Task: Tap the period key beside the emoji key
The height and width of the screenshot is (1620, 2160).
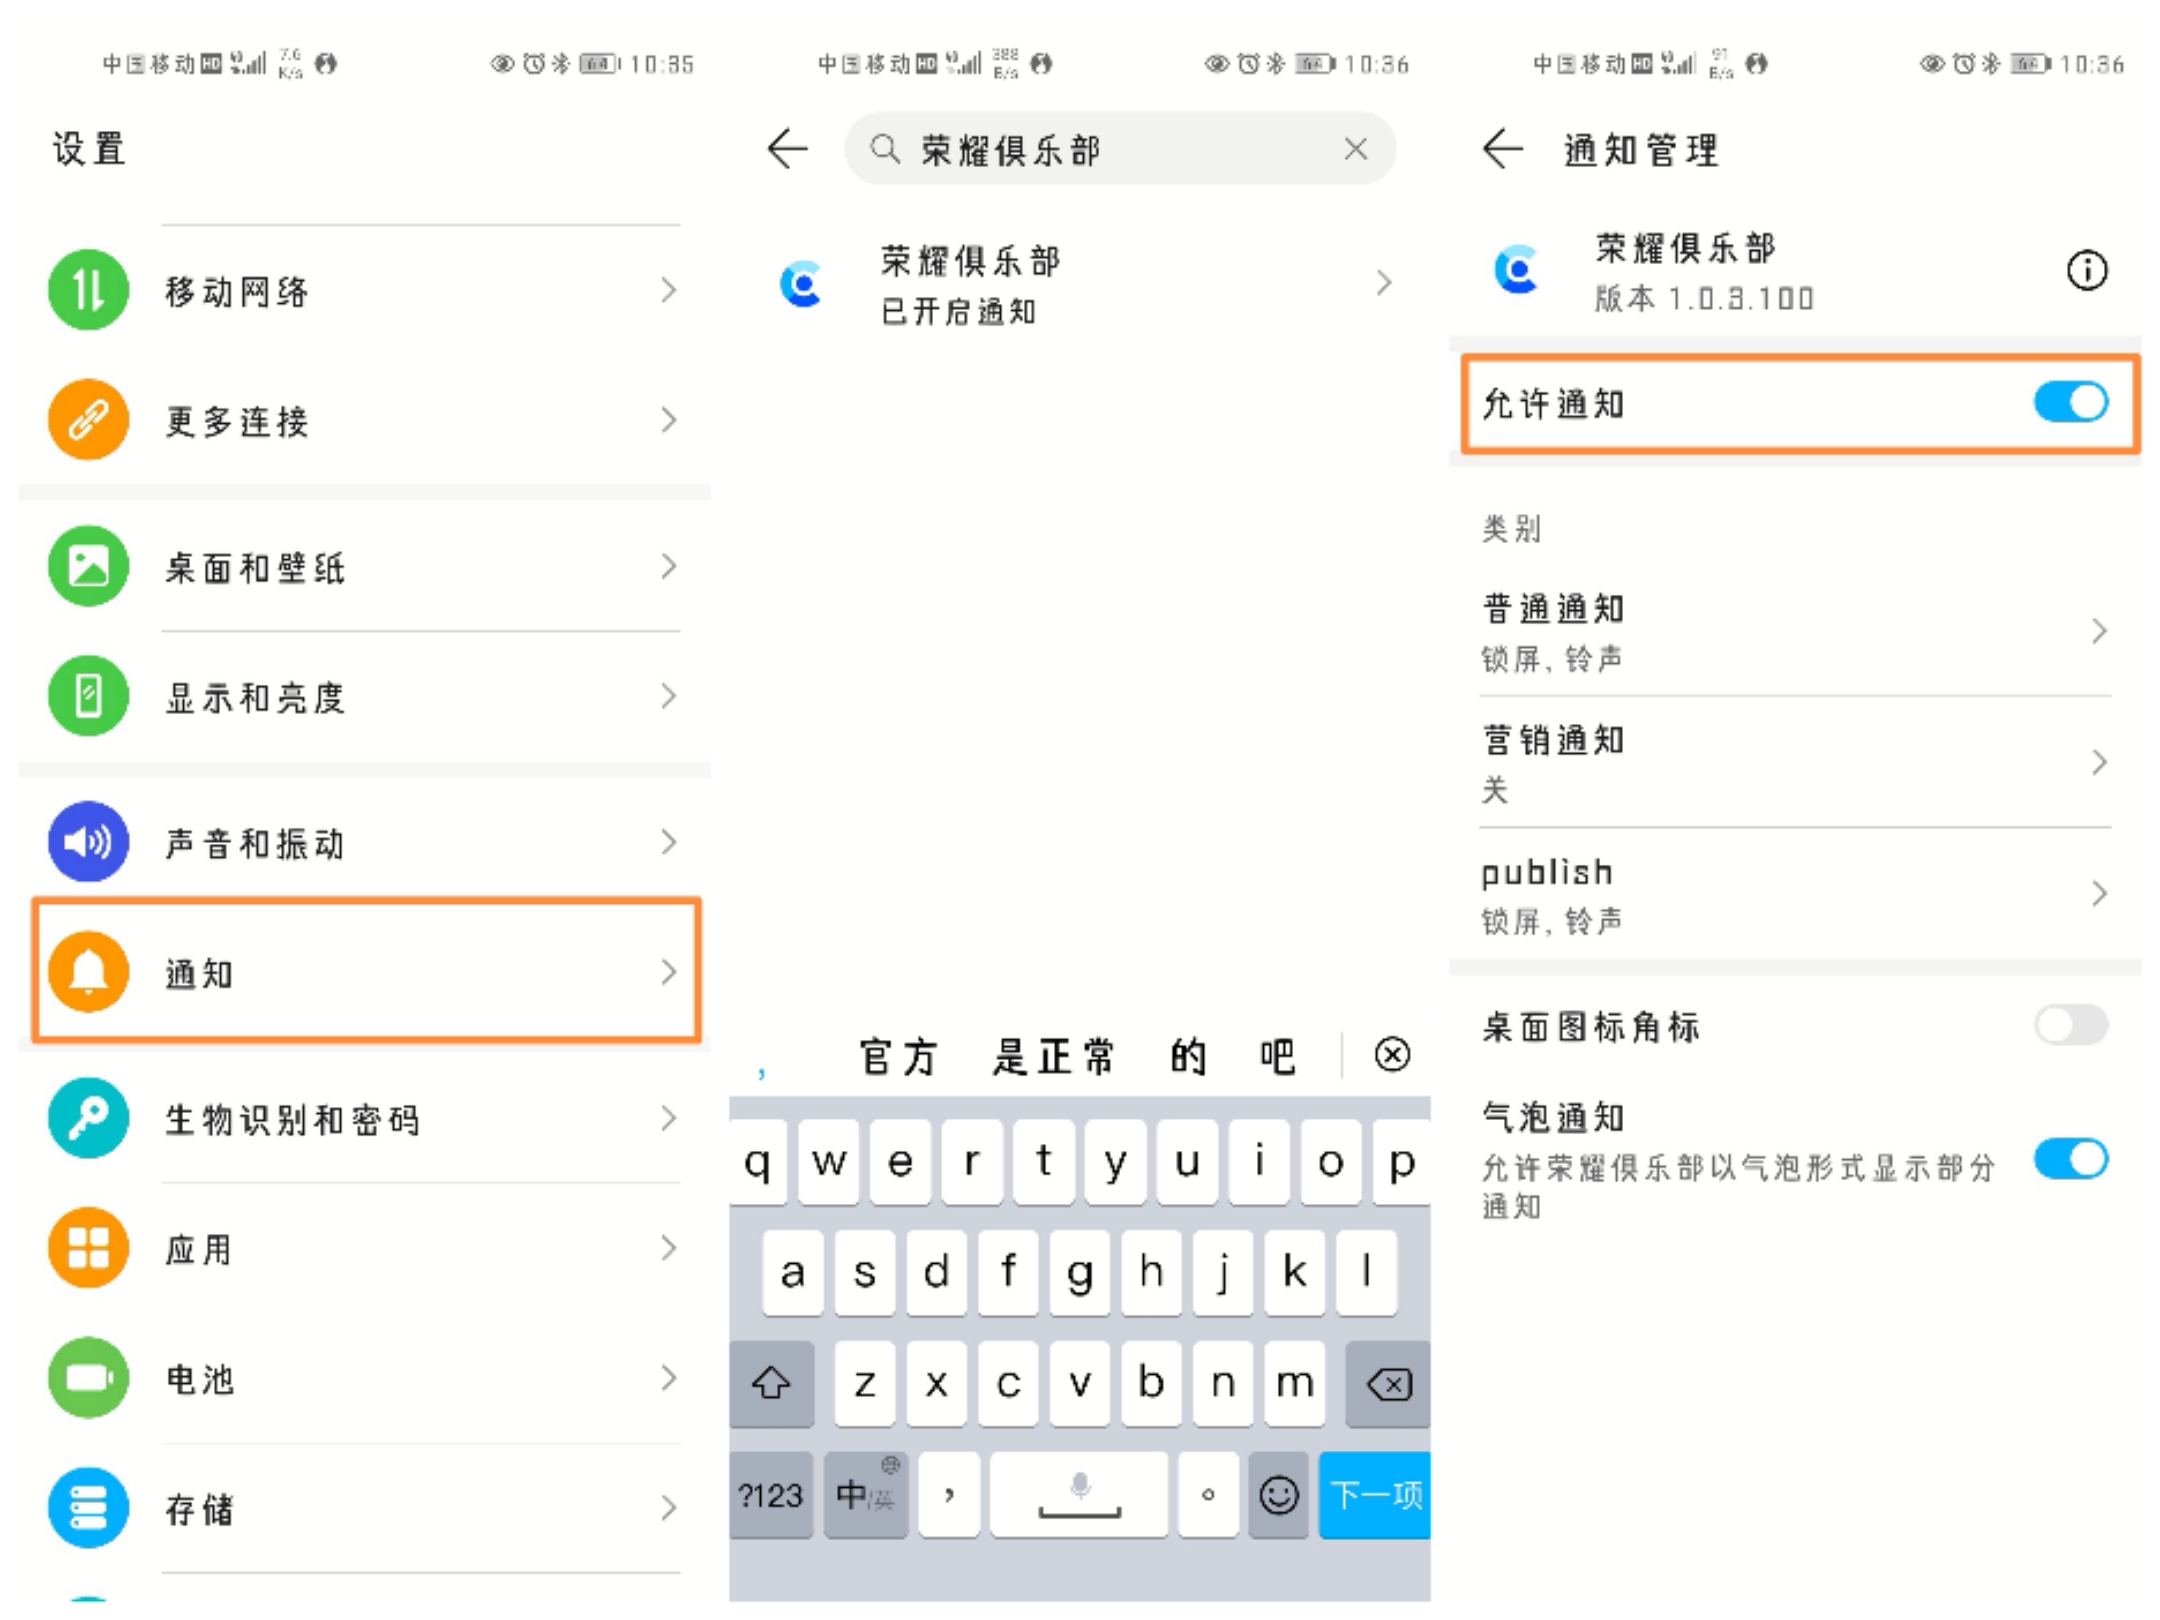Action: click(x=1208, y=1495)
